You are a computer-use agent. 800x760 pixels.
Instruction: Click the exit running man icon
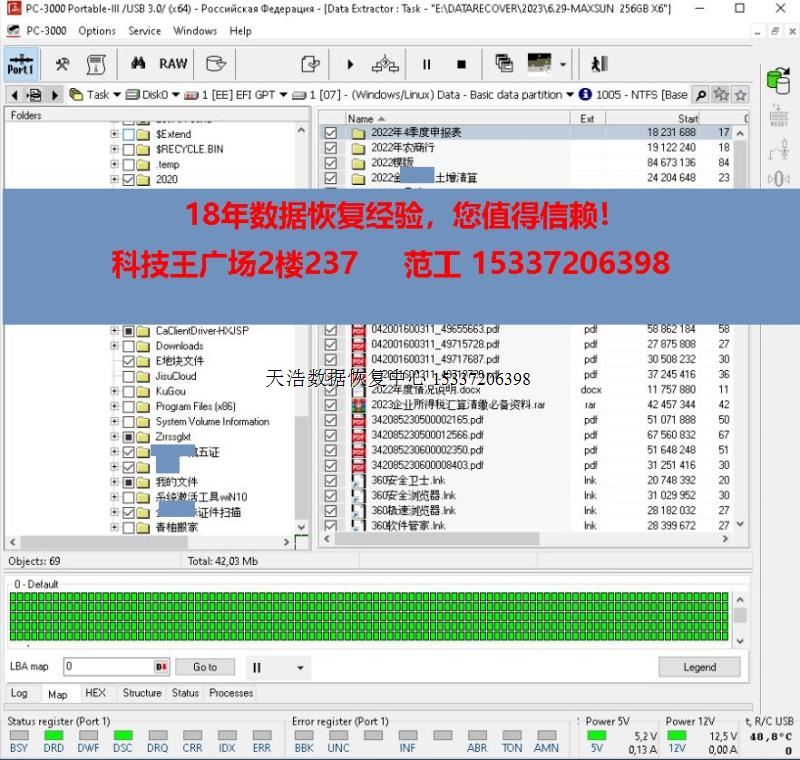coord(599,64)
